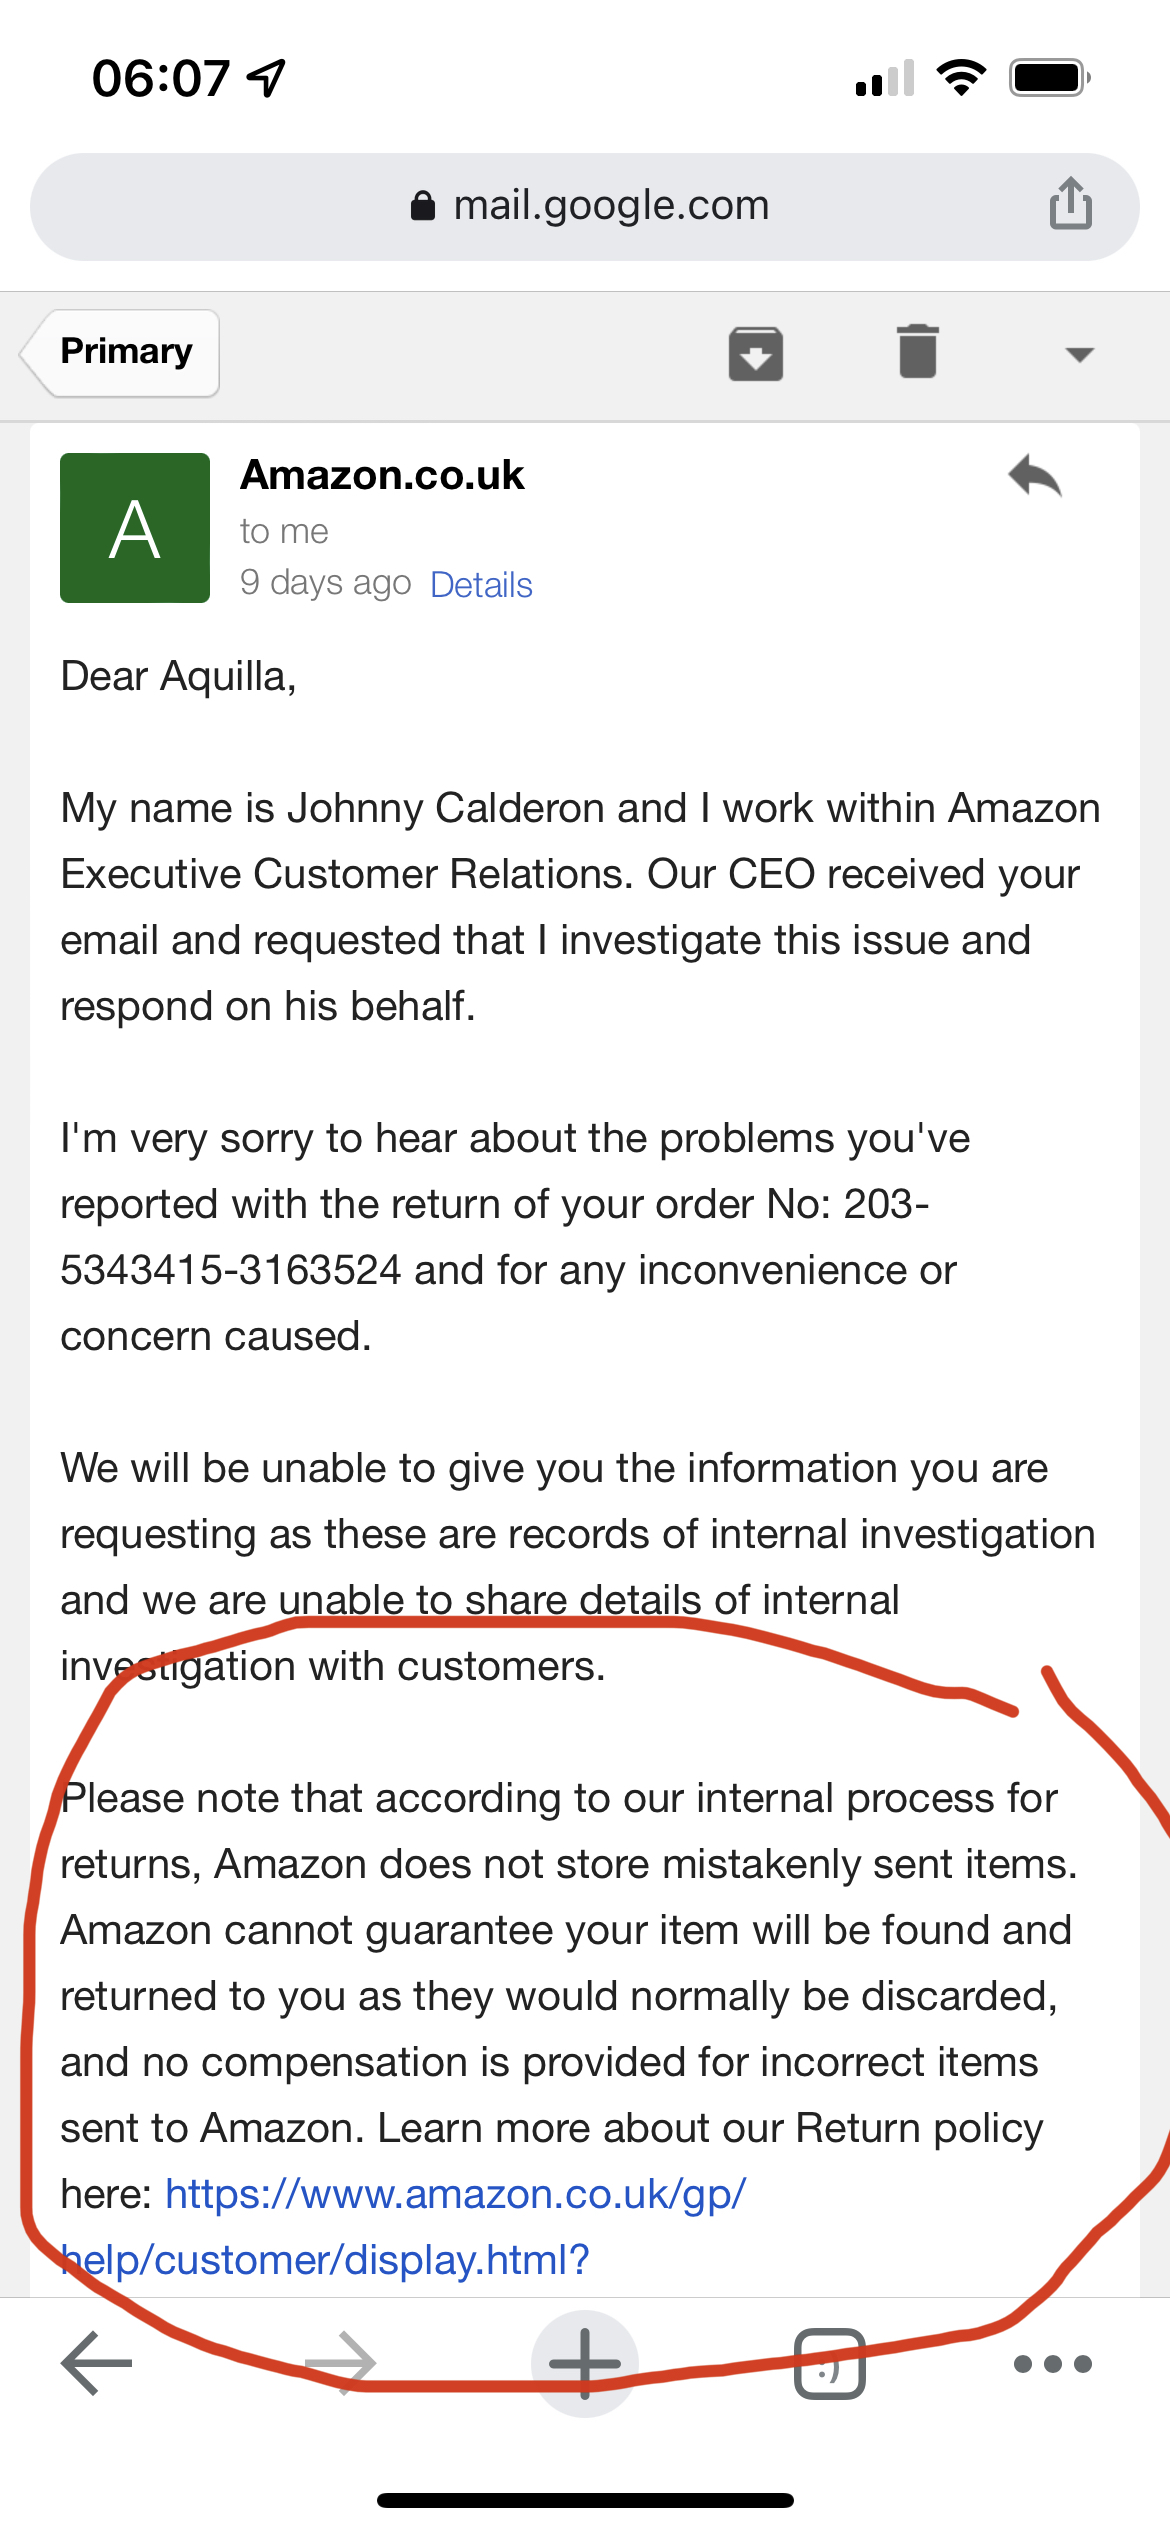Tap the Amazon.co.uk sender name
Image resolution: width=1170 pixels, height=2532 pixels.
tap(382, 475)
